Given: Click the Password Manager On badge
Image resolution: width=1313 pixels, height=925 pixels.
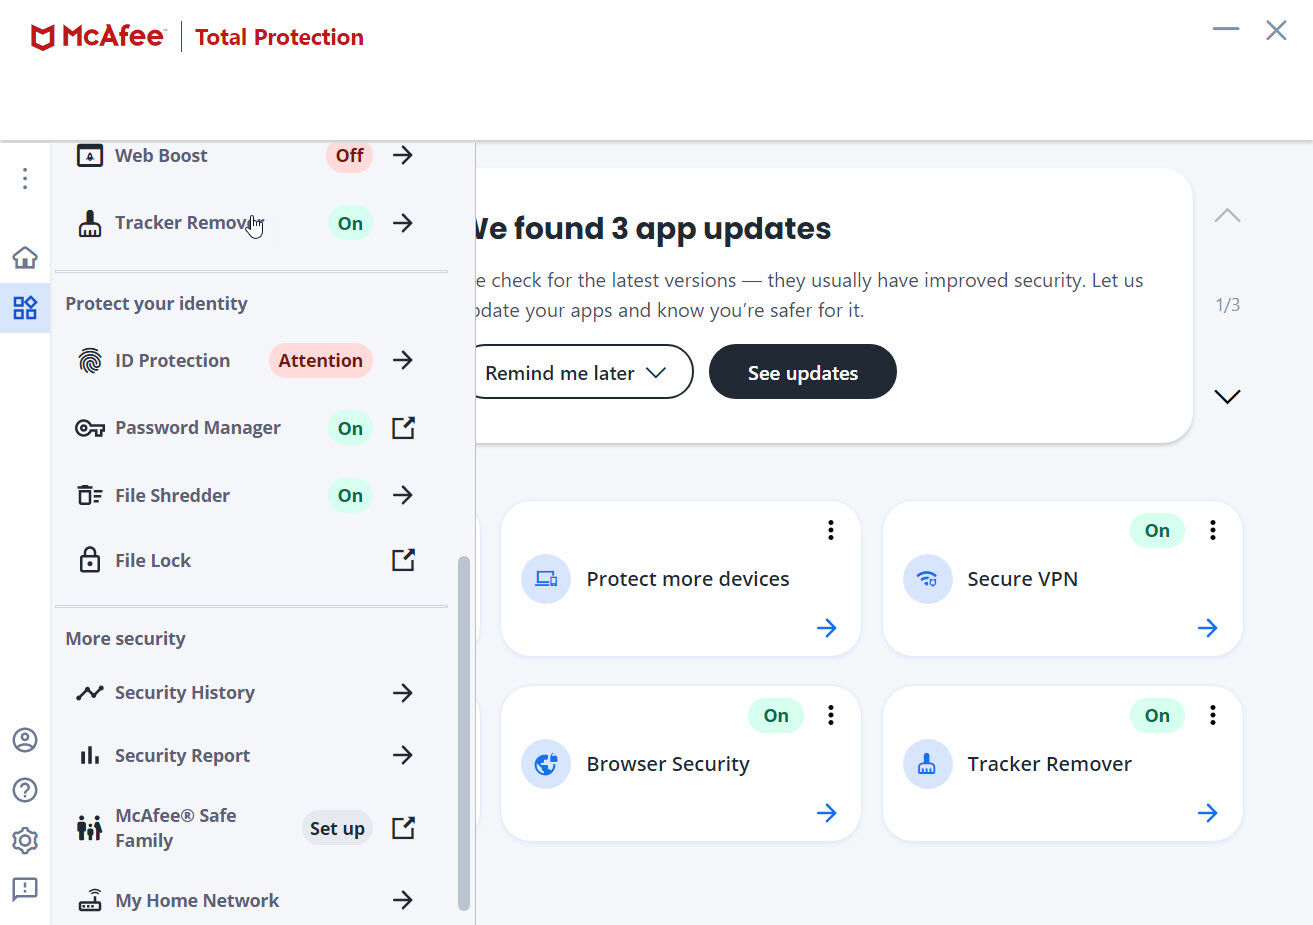Looking at the screenshot, I should point(350,428).
